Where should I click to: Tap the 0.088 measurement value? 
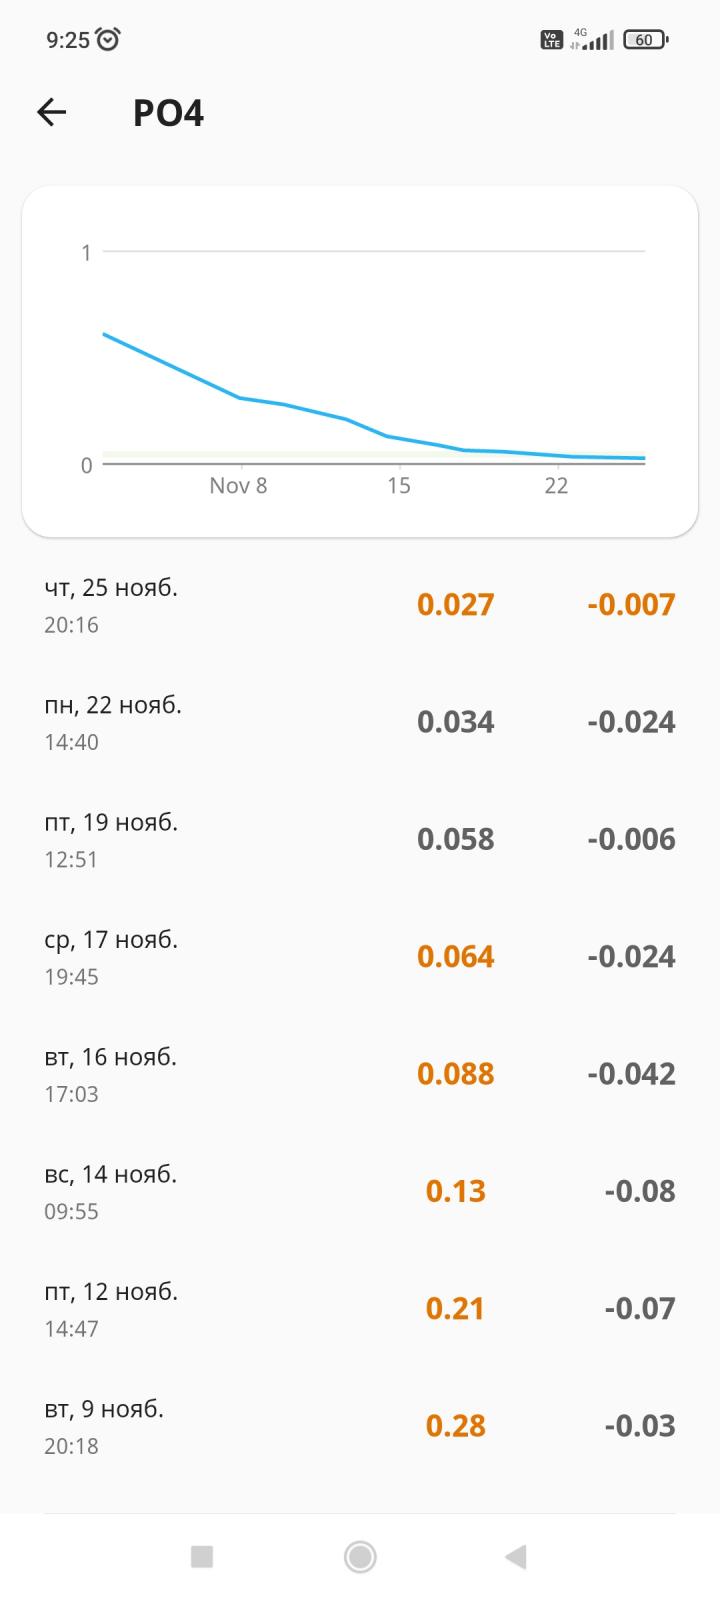[455, 1074]
